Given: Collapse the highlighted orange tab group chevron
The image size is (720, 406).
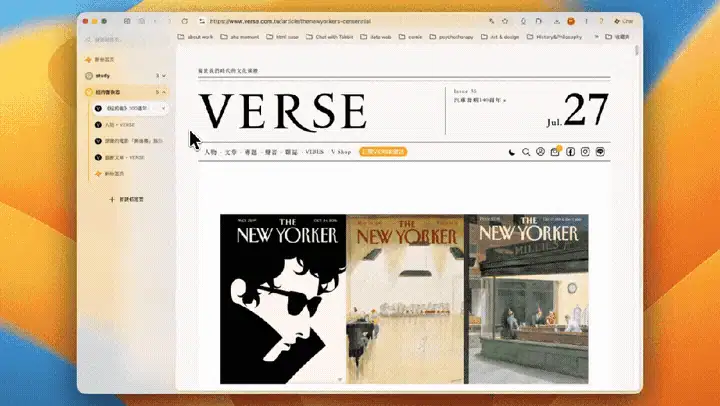Looking at the screenshot, I should point(164,92).
